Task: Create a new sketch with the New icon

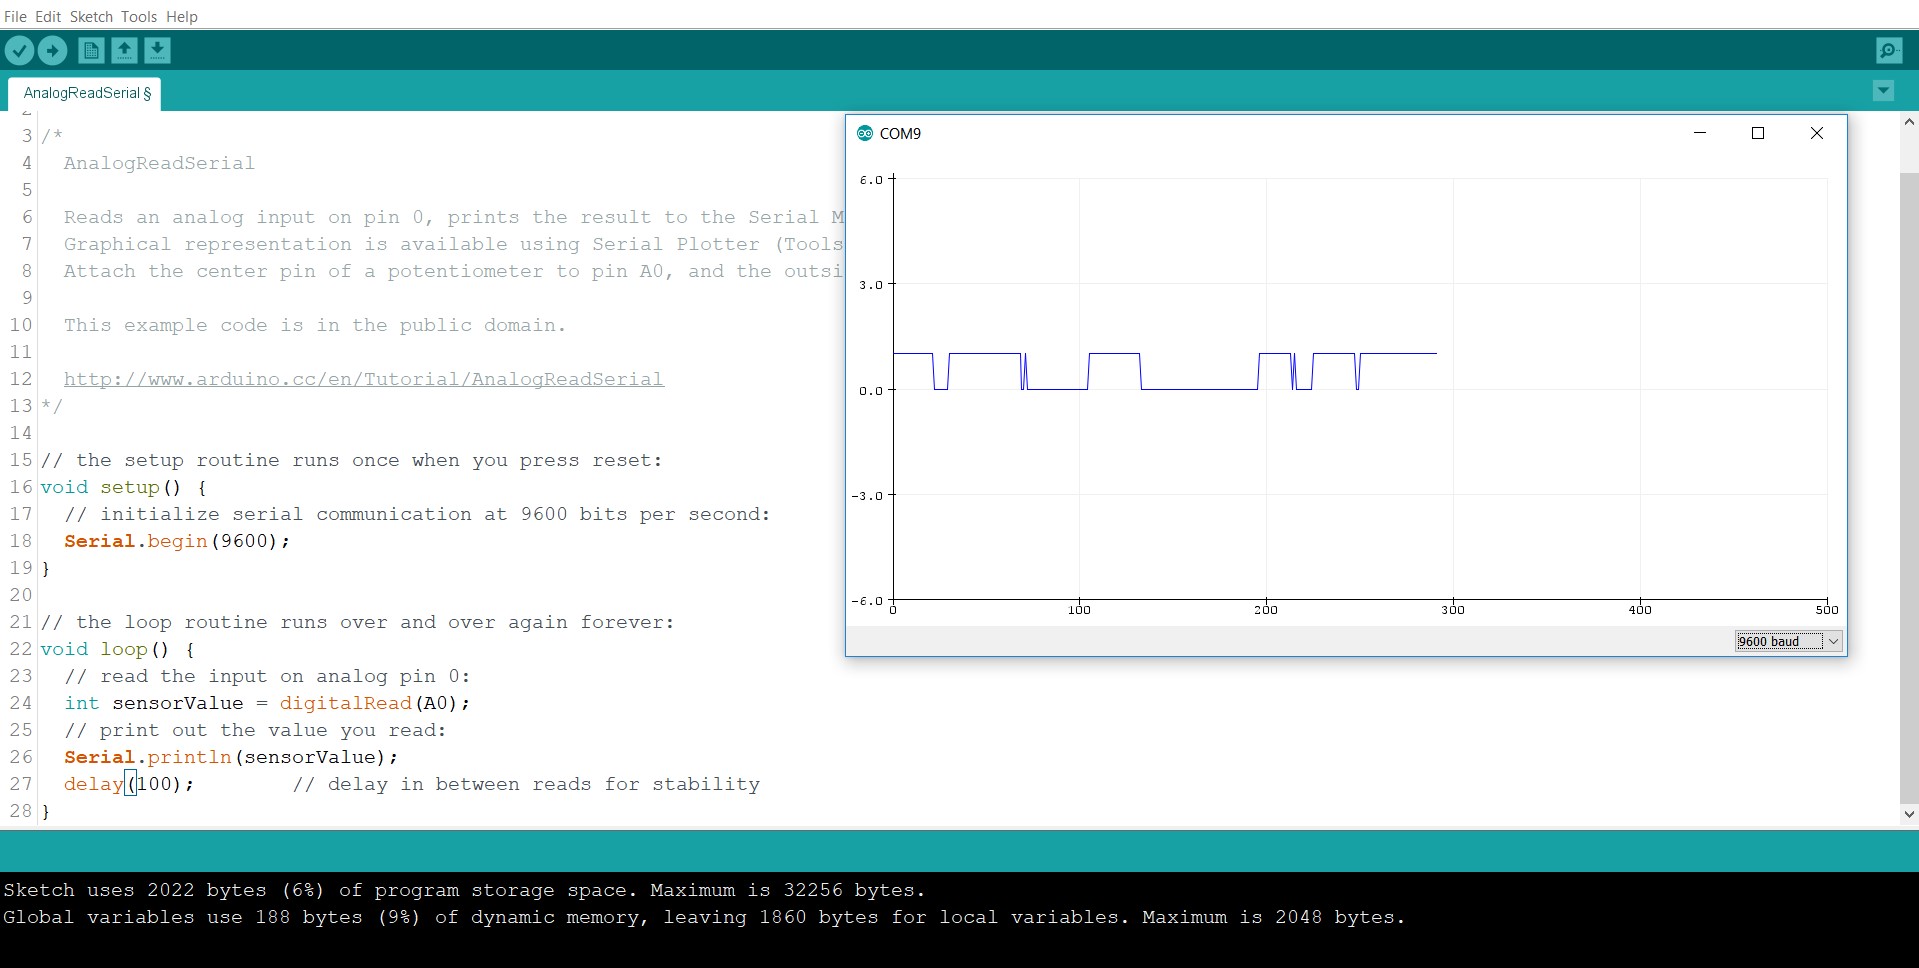Action: click(x=91, y=50)
